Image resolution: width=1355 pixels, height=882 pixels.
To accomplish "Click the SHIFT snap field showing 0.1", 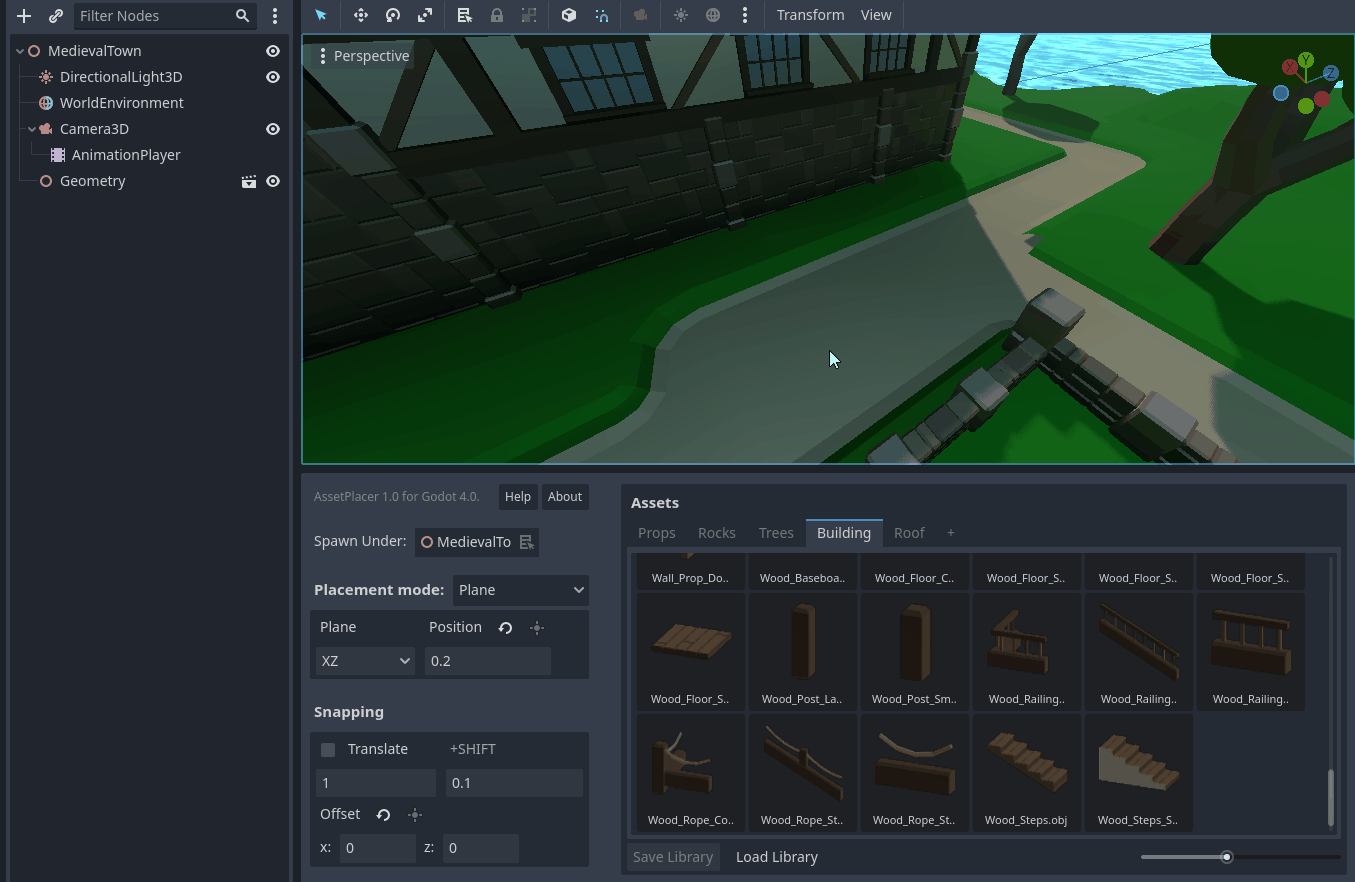I will pos(514,783).
